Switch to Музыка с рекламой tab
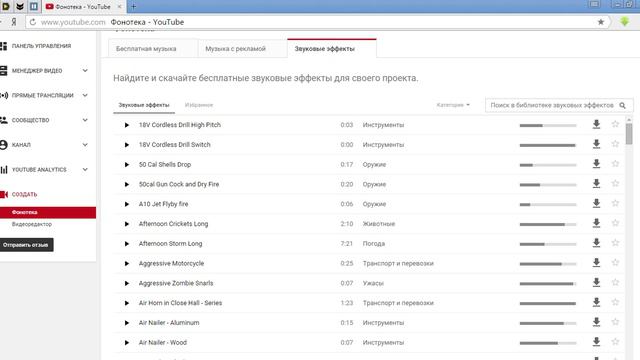 (x=242, y=49)
